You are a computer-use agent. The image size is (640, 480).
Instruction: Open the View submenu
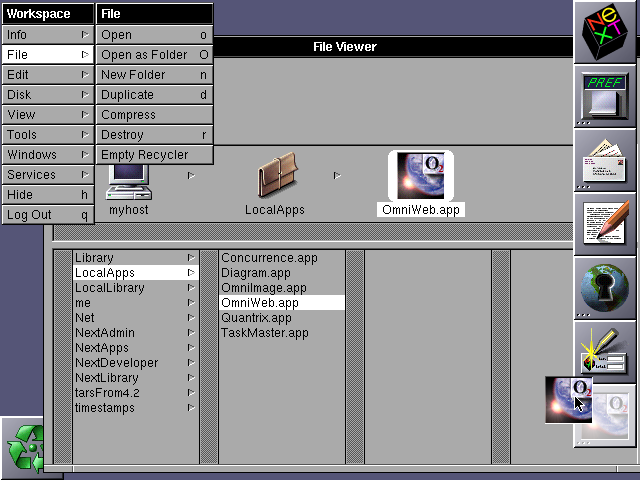48,115
